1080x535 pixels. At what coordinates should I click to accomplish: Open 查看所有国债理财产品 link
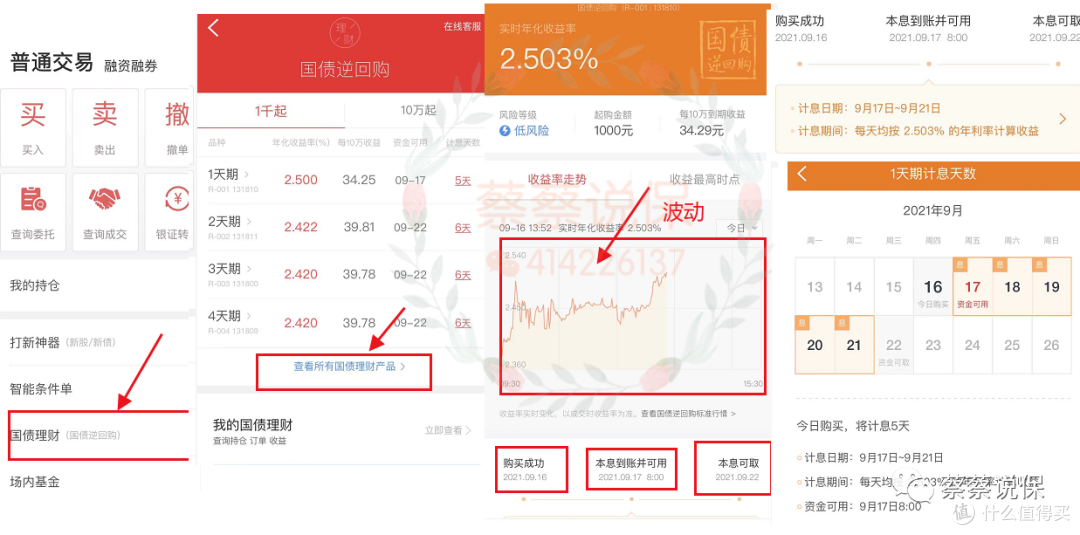(x=349, y=367)
